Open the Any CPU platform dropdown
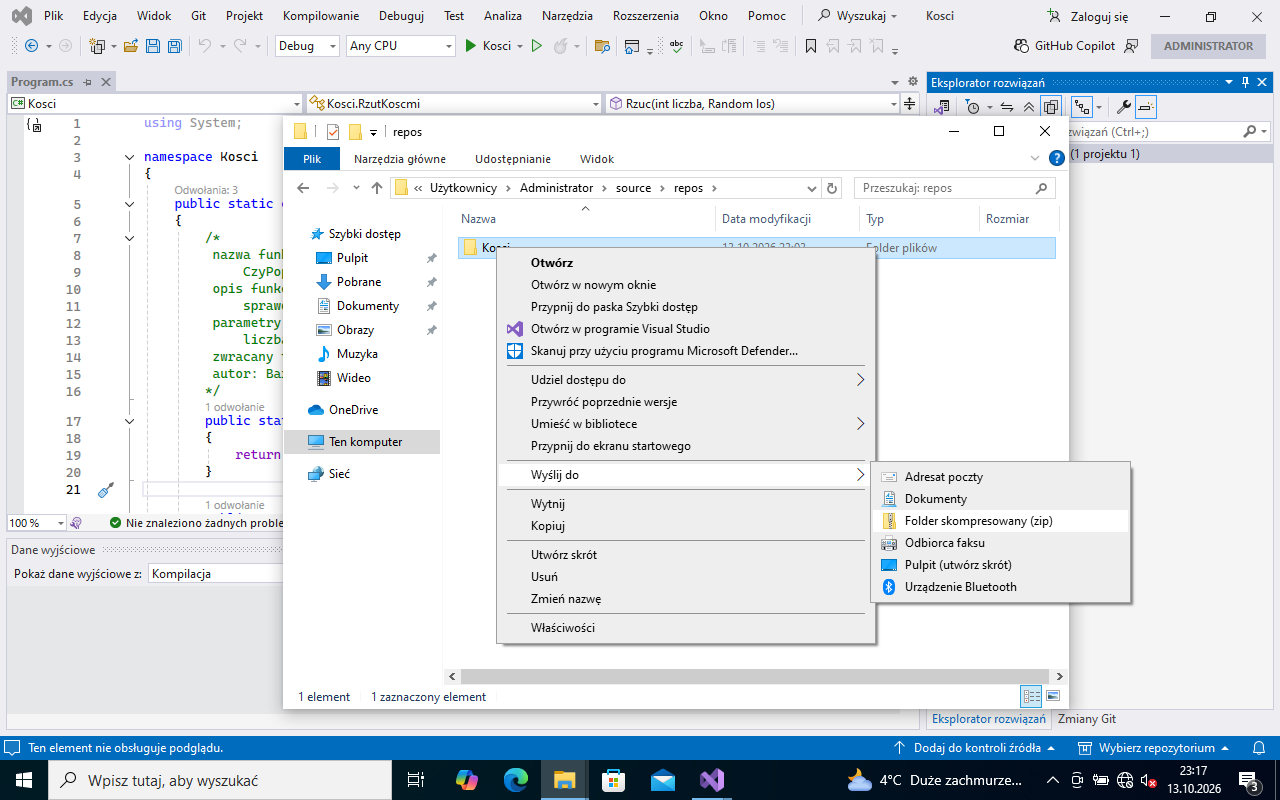The height and width of the screenshot is (800, 1280). [401, 46]
